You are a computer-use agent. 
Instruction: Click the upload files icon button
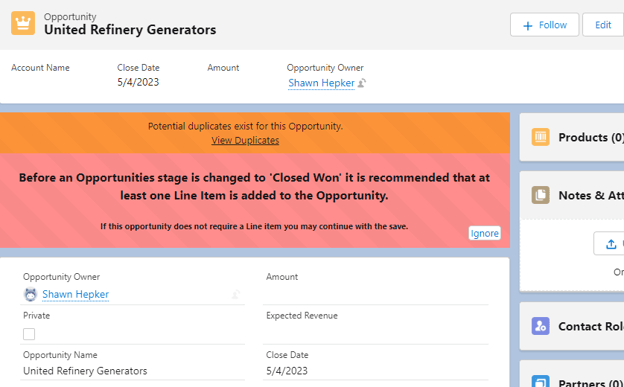coord(611,244)
